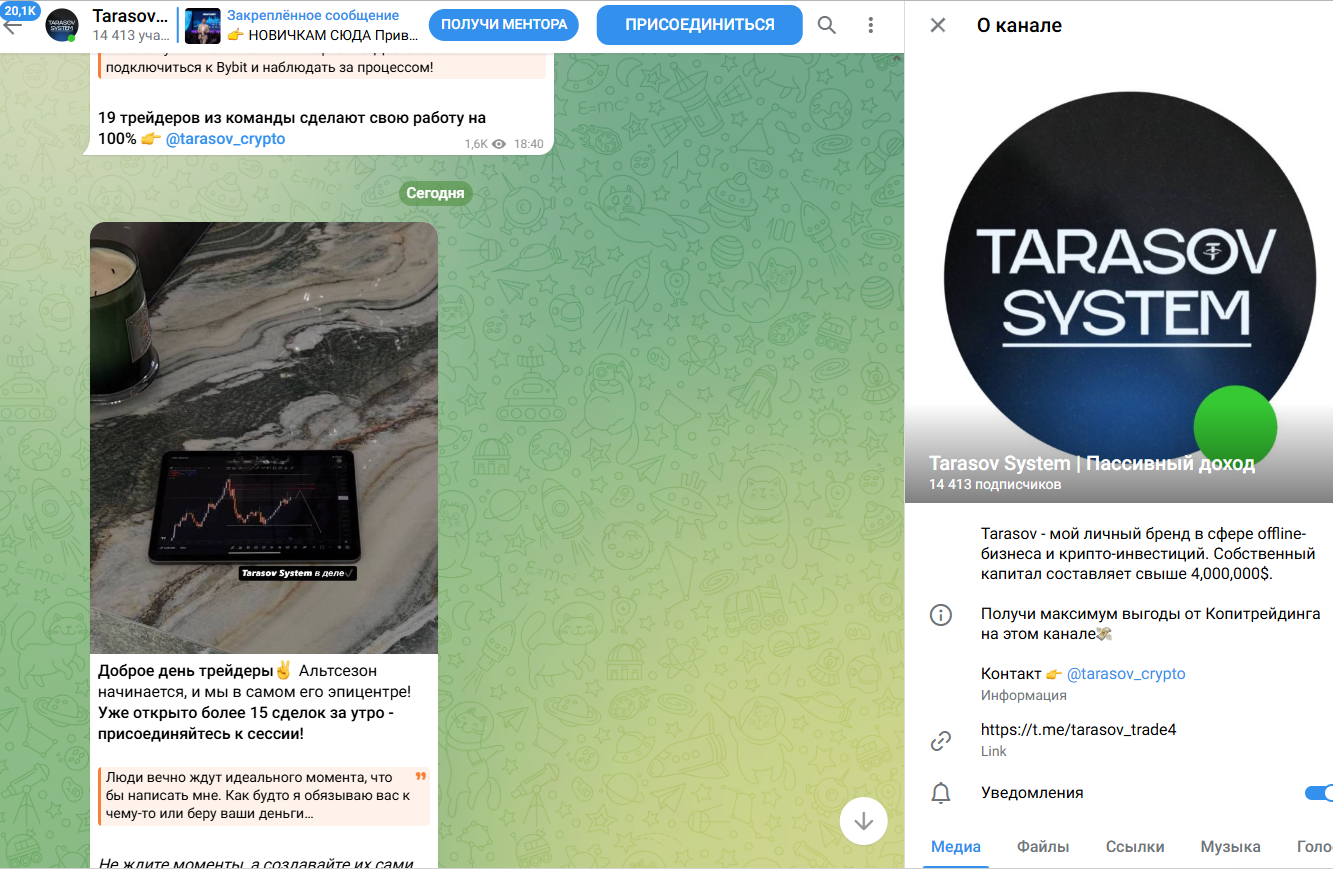
Task: Click the notifications bell icon
Action: 940,792
